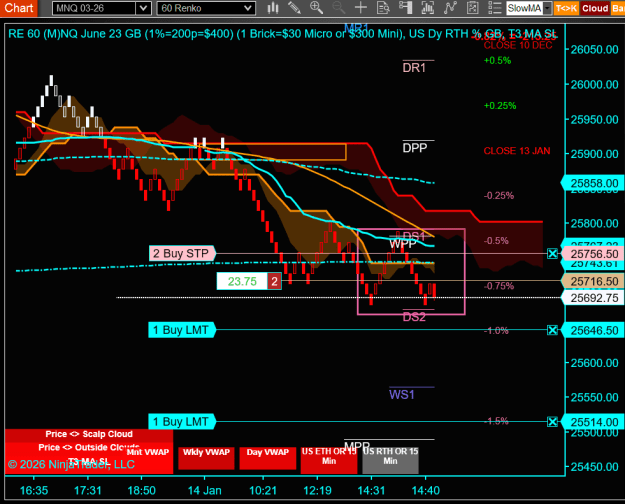Toggle the Wkly VWAP button

tap(206, 458)
